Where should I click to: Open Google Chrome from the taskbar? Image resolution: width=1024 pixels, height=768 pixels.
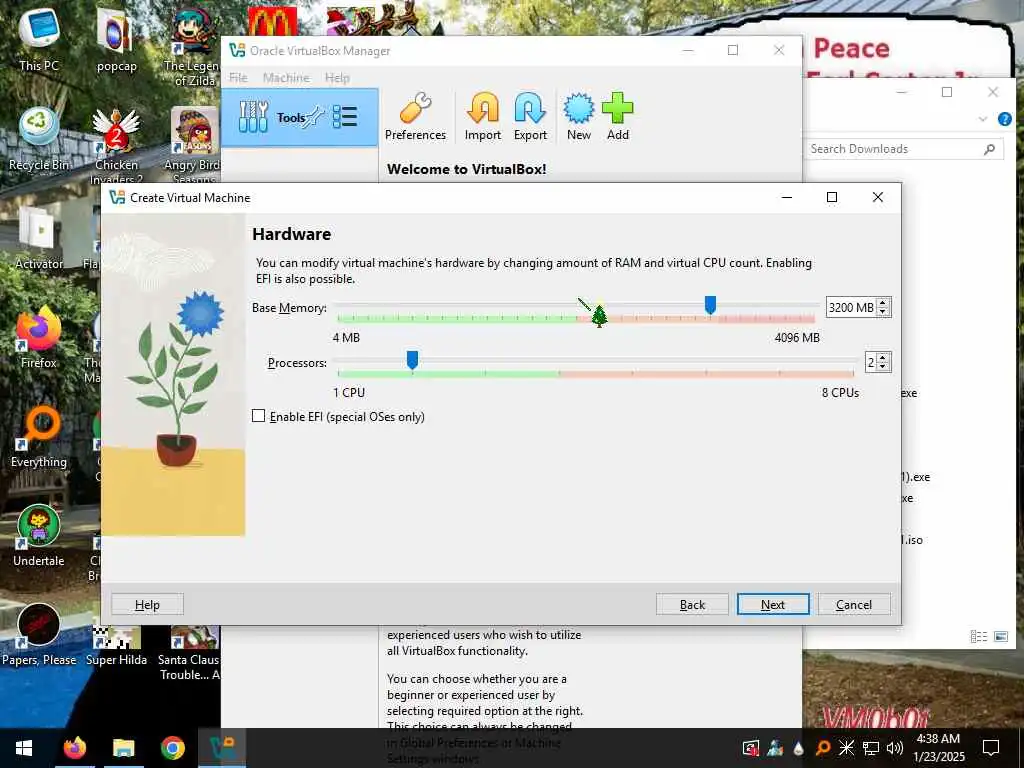coord(172,748)
